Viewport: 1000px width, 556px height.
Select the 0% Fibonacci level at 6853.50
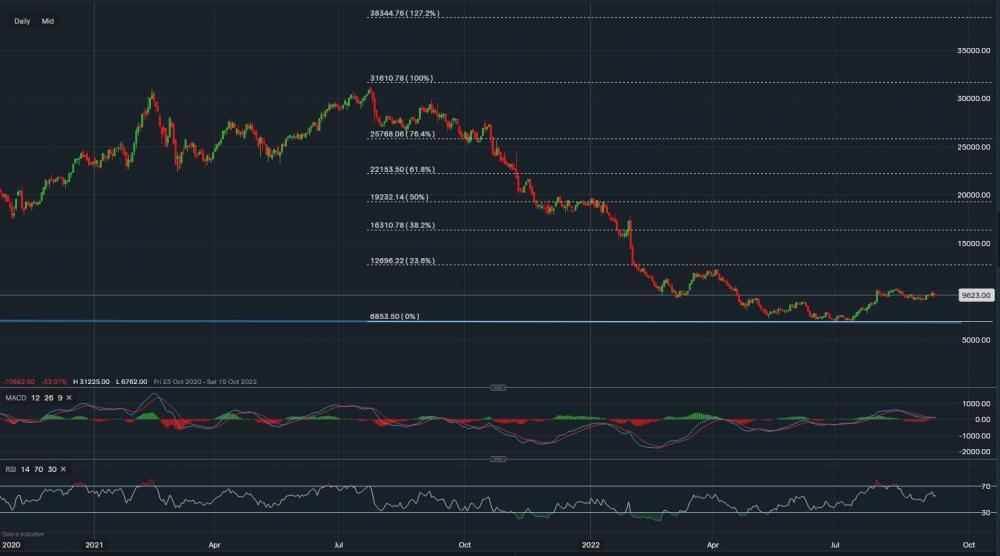pos(394,316)
